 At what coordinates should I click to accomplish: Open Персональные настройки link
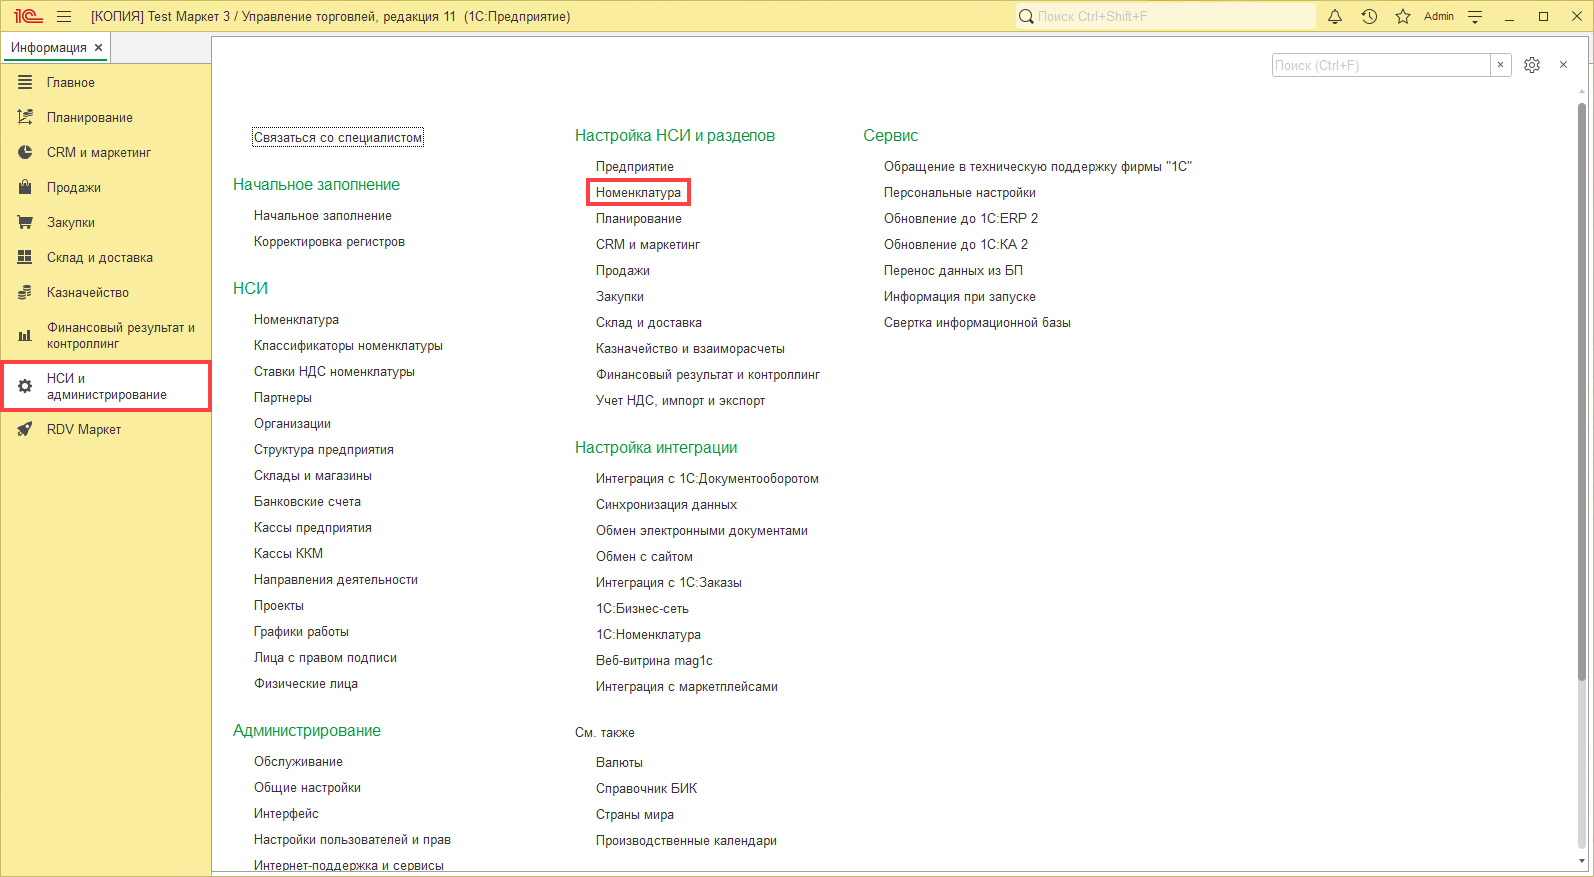coord(960,193)
